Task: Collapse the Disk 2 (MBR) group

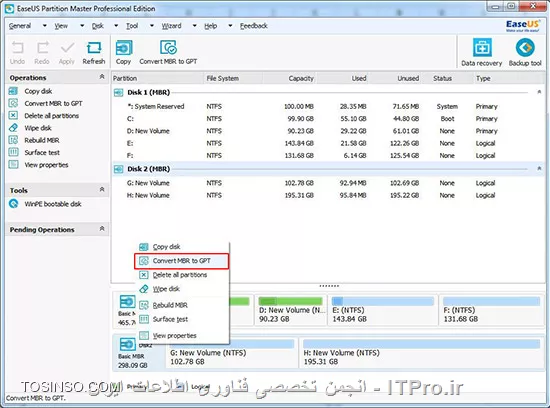Action: click(539, 169)
